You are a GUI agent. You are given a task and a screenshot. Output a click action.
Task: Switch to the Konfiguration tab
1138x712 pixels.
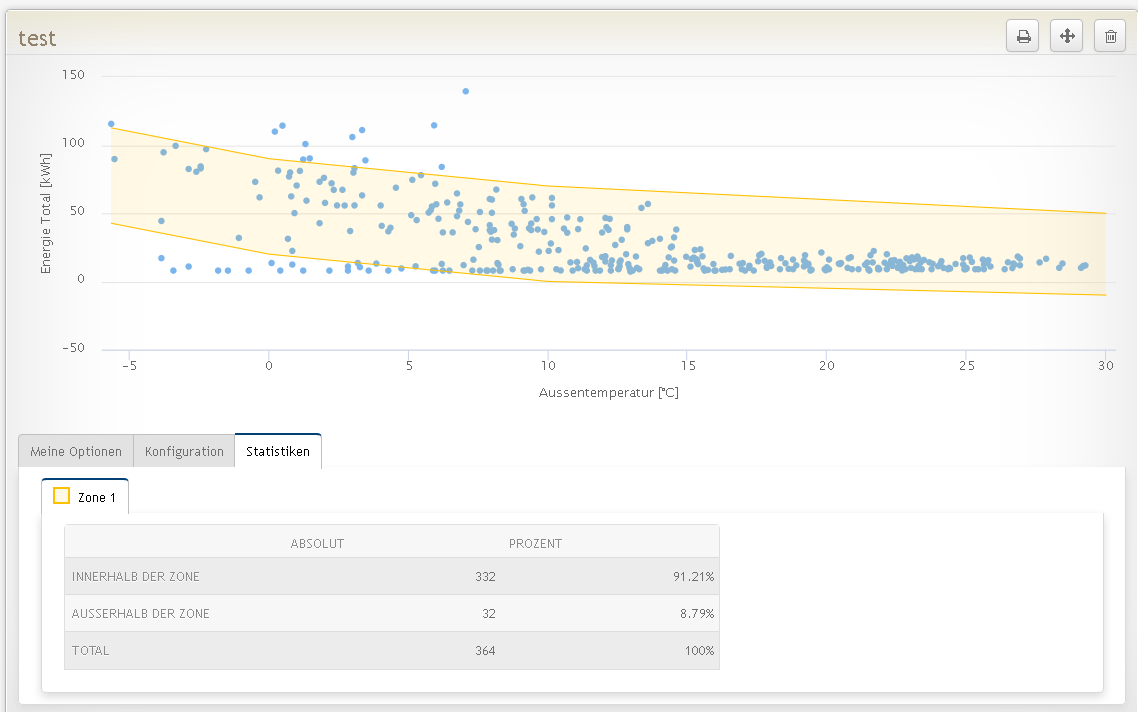[x=184, y=451]
